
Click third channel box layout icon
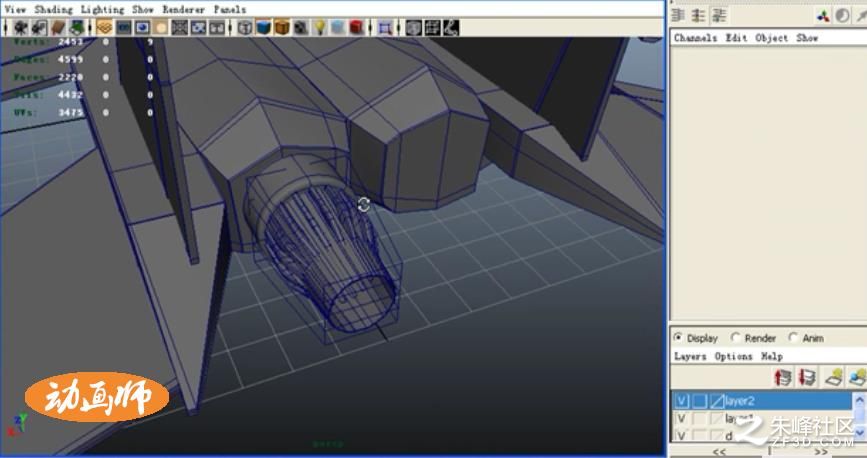click(719, 15)
